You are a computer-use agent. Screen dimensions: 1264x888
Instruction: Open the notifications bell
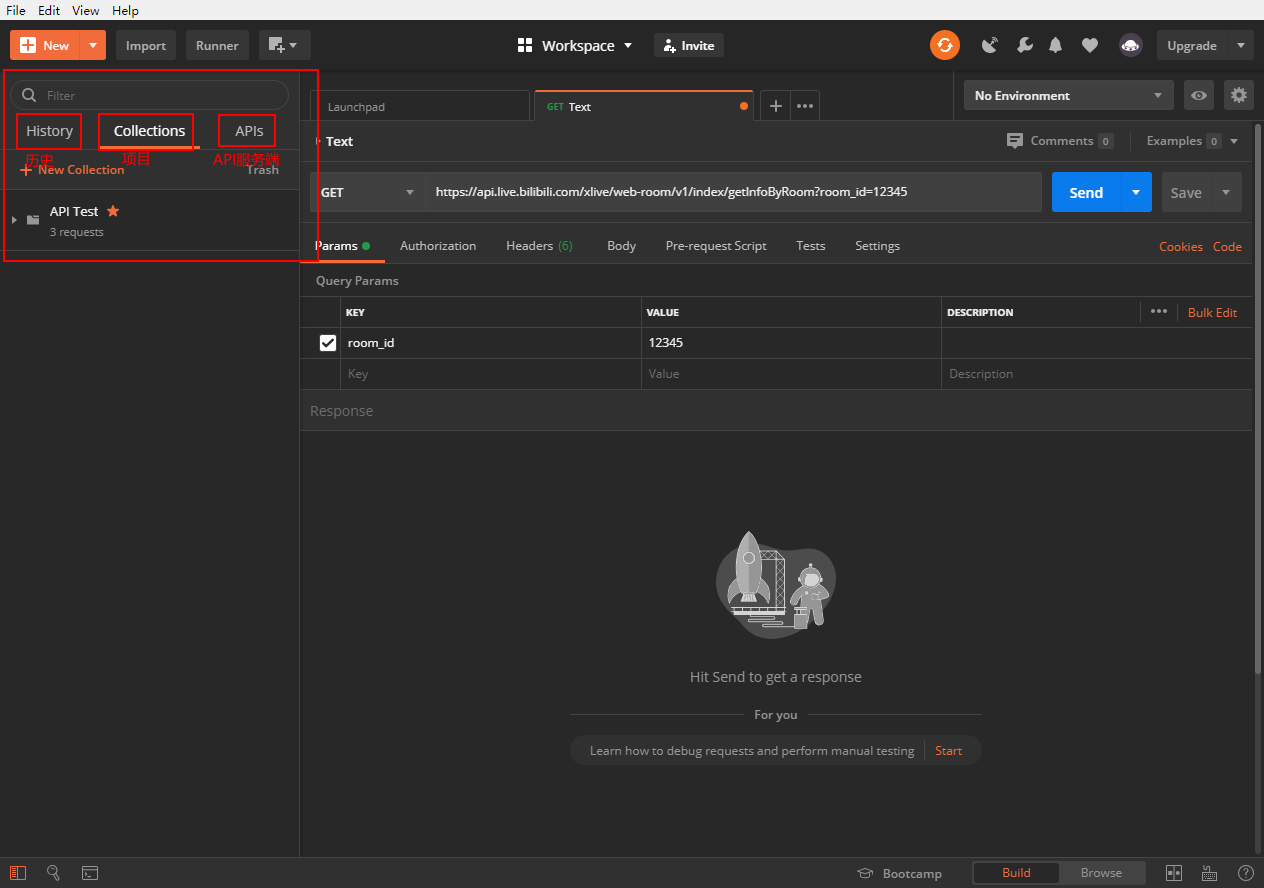pyautogui.click(x=1056, y=45)
